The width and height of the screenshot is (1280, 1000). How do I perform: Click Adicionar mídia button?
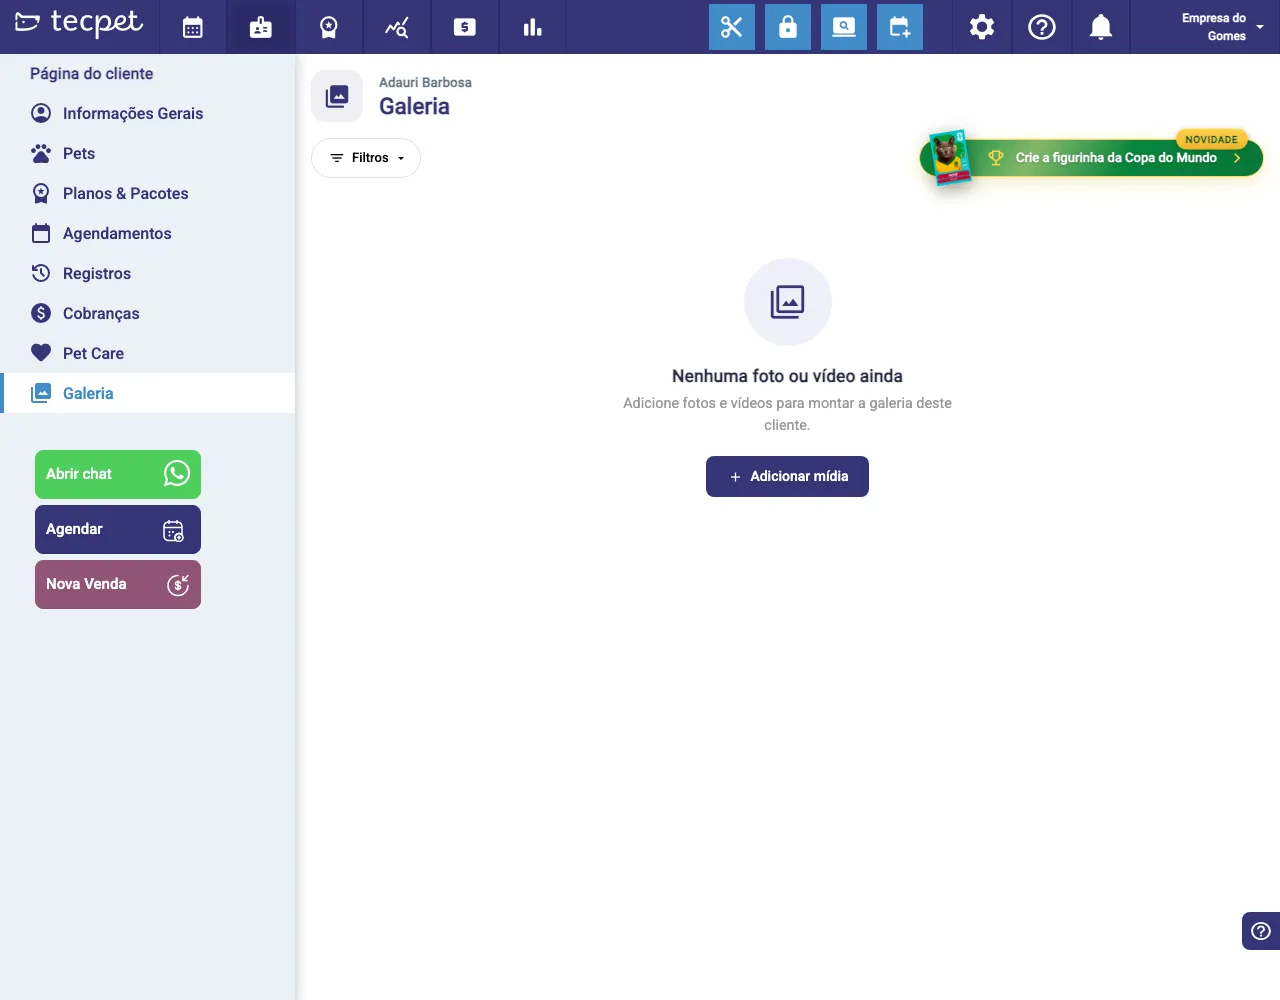point(787,476)
